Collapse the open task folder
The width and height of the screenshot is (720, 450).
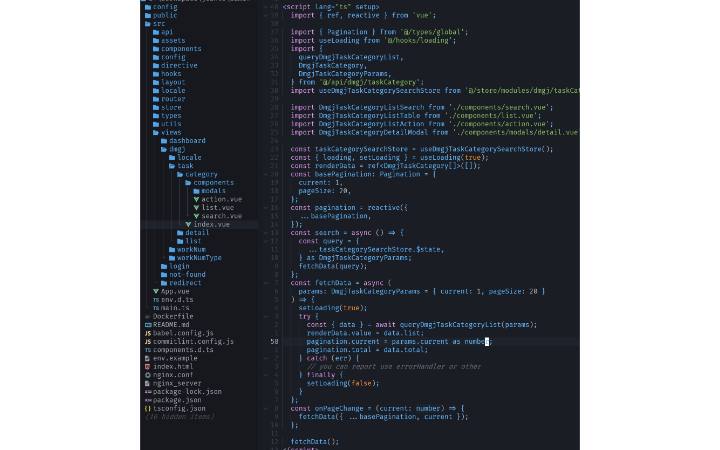tap(172, 166)
